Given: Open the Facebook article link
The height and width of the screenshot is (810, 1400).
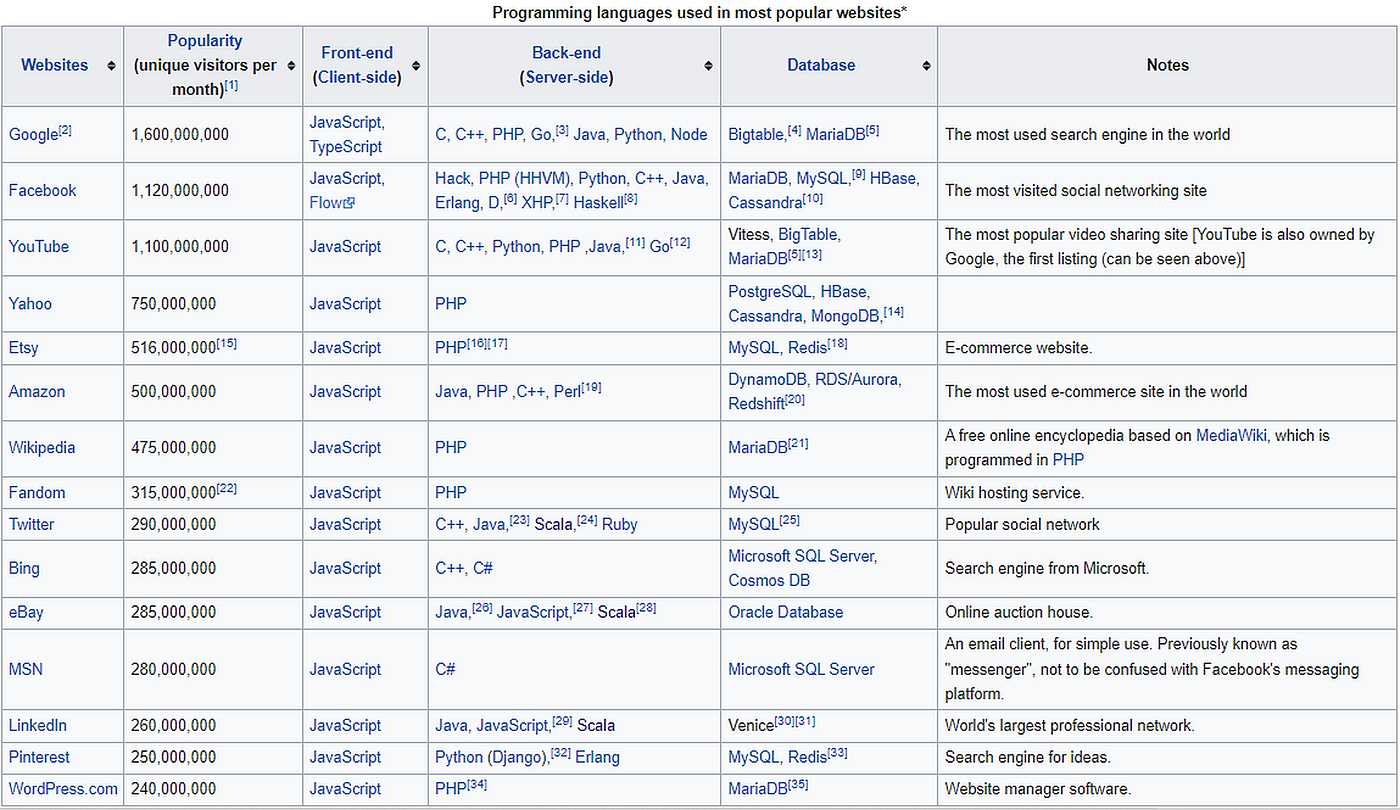Looking at the screenshot, I should [x=42, y=190].
